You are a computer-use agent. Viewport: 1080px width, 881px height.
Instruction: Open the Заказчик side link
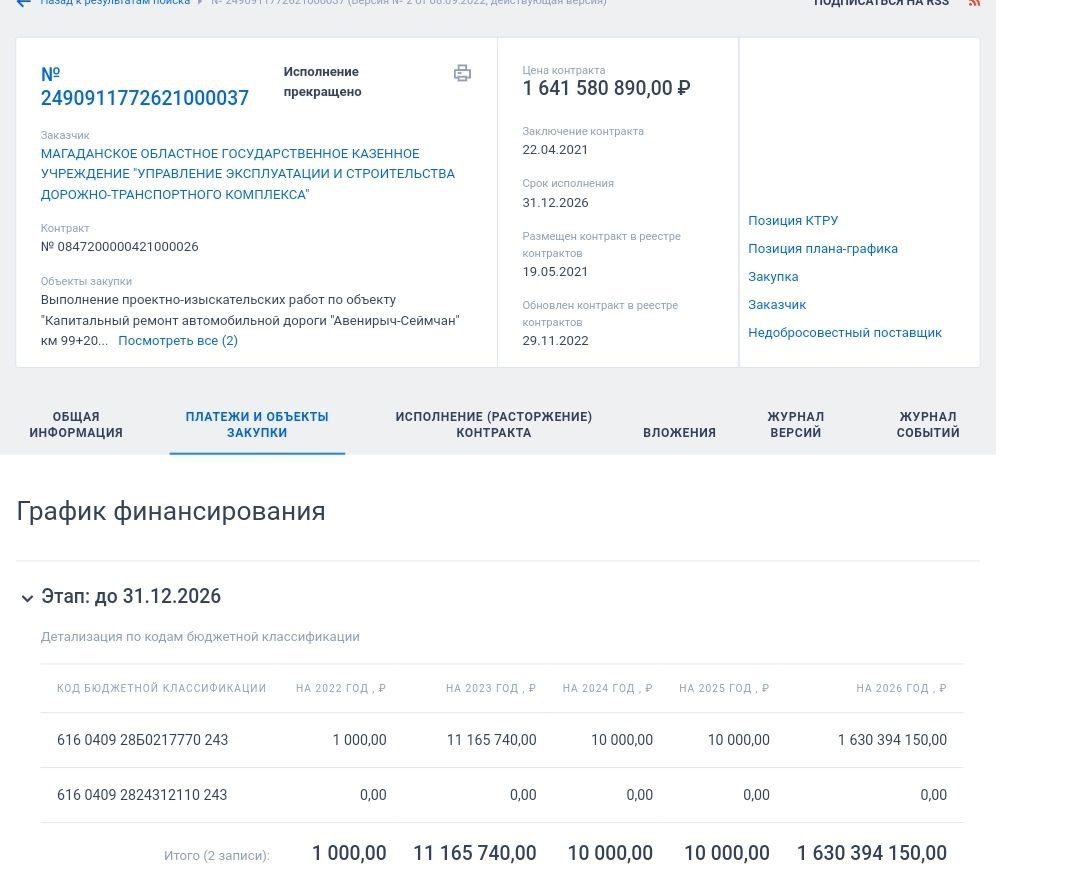point(777,304)
